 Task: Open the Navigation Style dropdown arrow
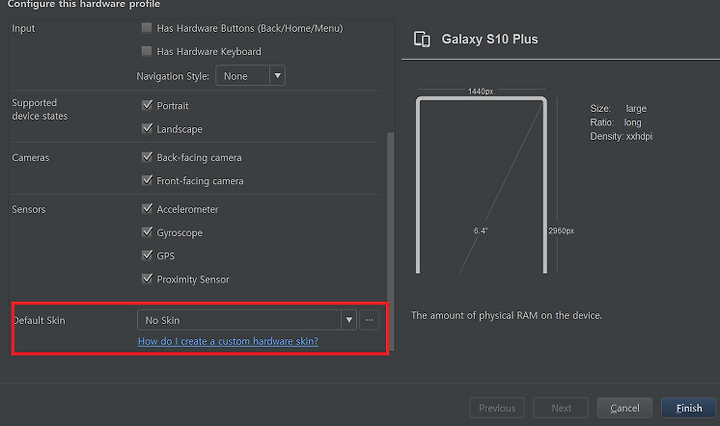tap(277, 76)
